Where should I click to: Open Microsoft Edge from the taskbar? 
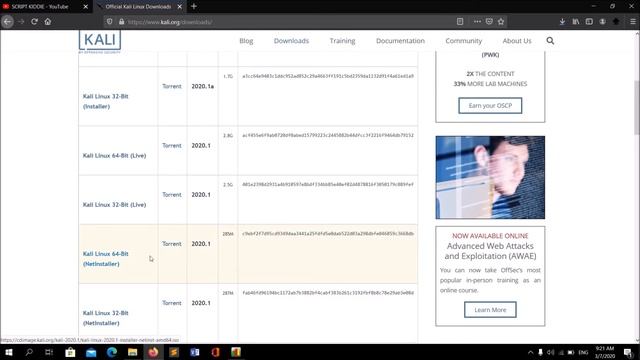click(x=112, y=352)
